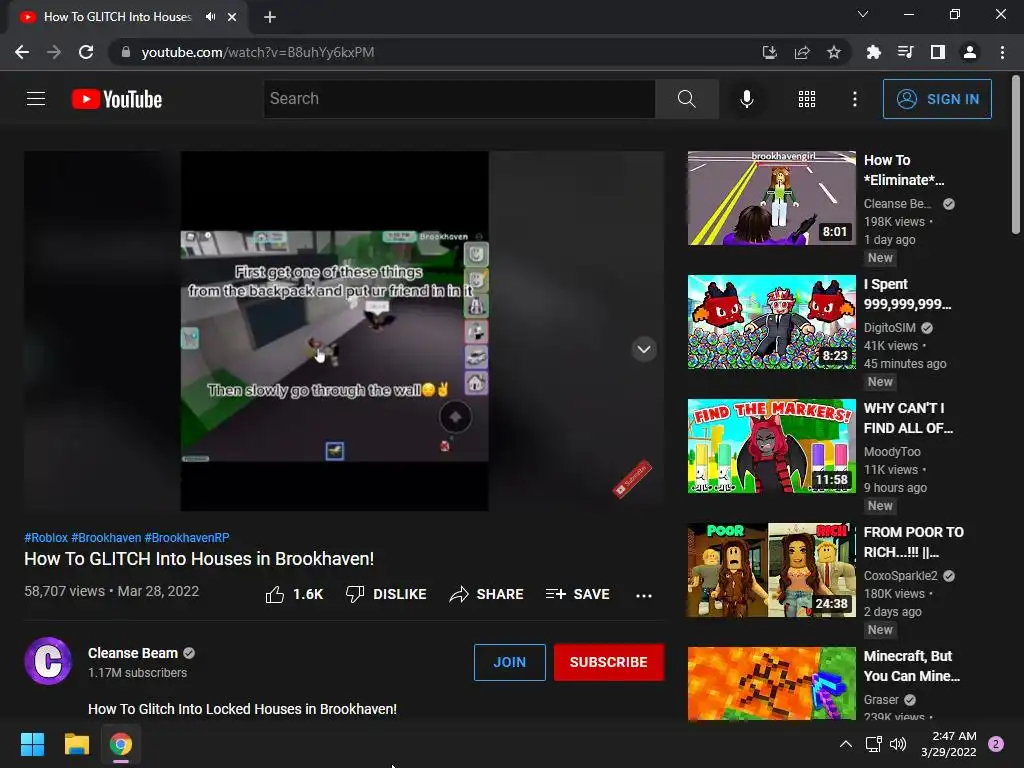Click the SIGN IN button
1024x768 pixels.
pyautogui.click(x=936, y=99)
